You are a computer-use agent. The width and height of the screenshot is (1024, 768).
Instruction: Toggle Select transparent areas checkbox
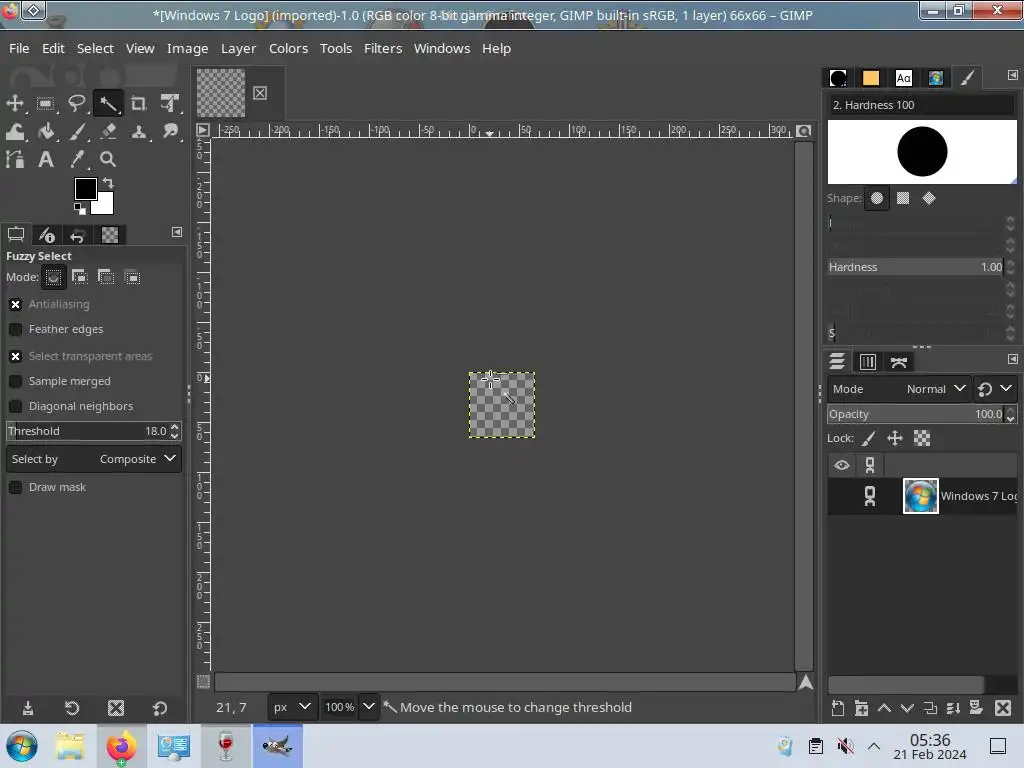click(x=16, y=356)
